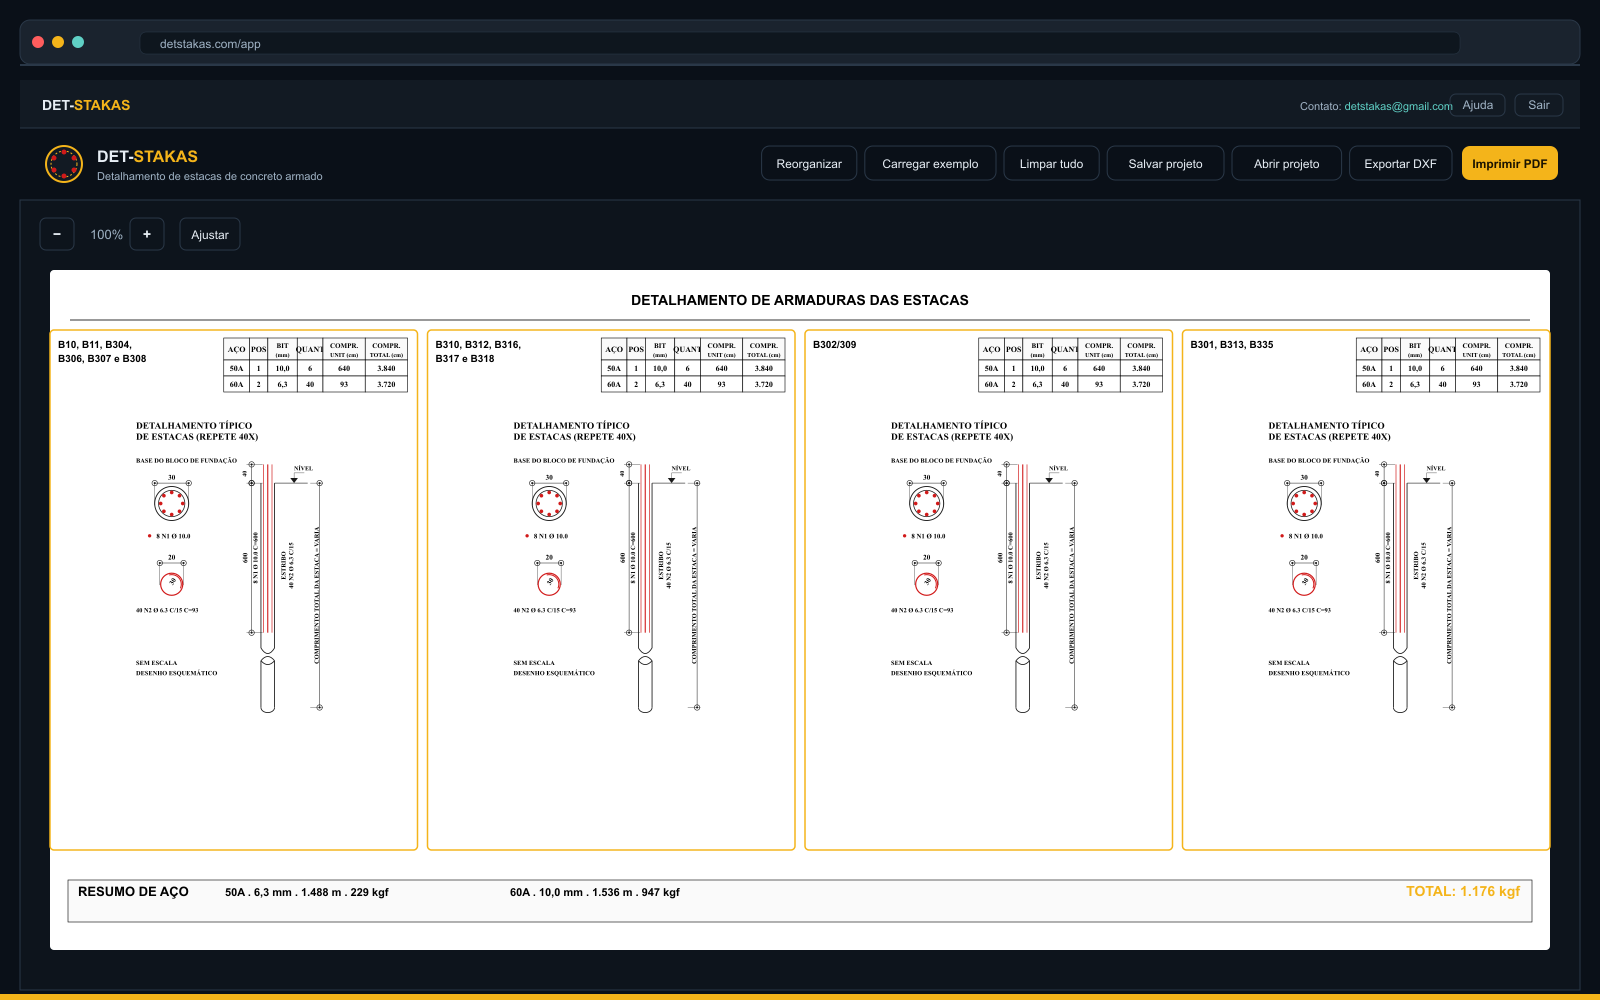Select the card titled B310, B312, B316
The width and height of the screenshot is (1600, 1000).
pyautogui.click(x=611, y=590)
